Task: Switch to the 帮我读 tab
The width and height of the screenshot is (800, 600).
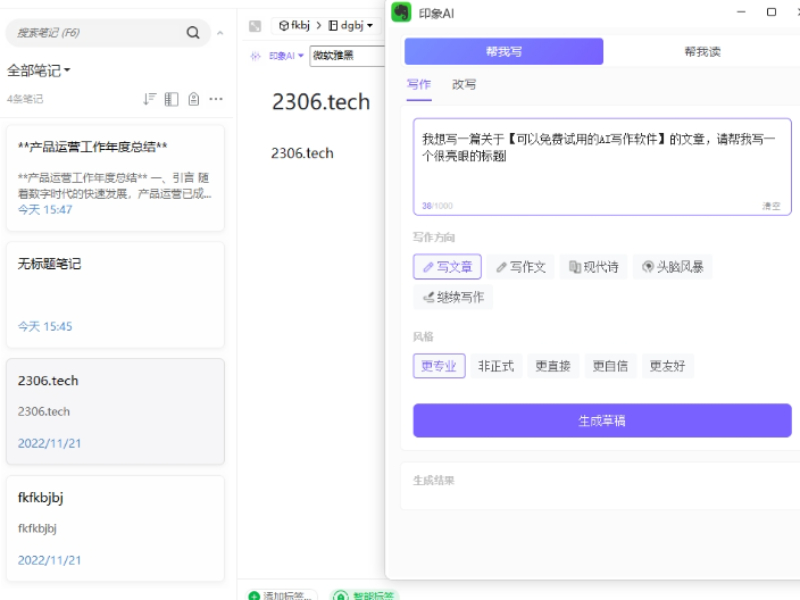Action: (702, 52)
